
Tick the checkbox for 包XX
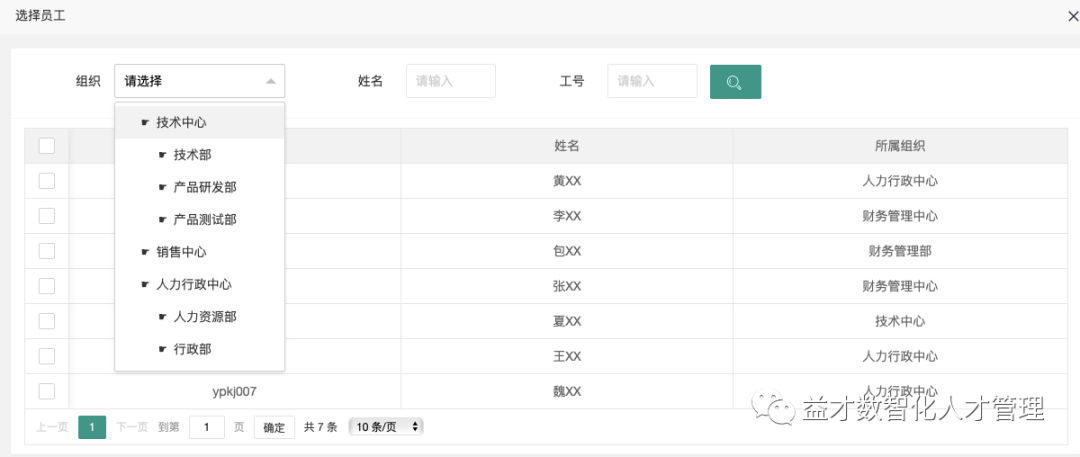pos(47,252)
